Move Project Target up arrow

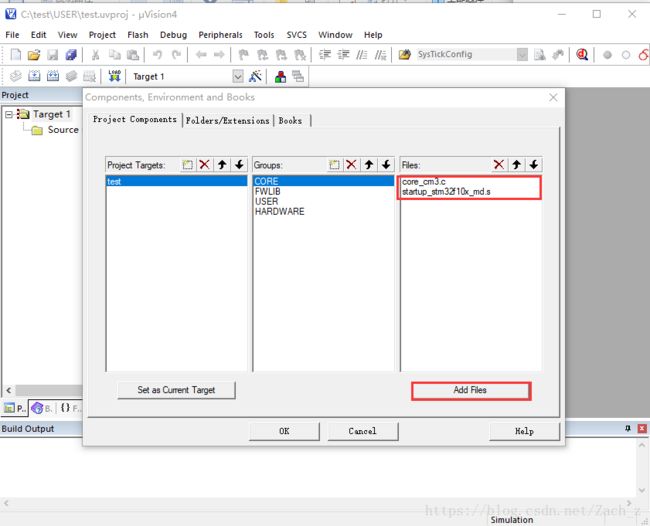tap(222, 165)
